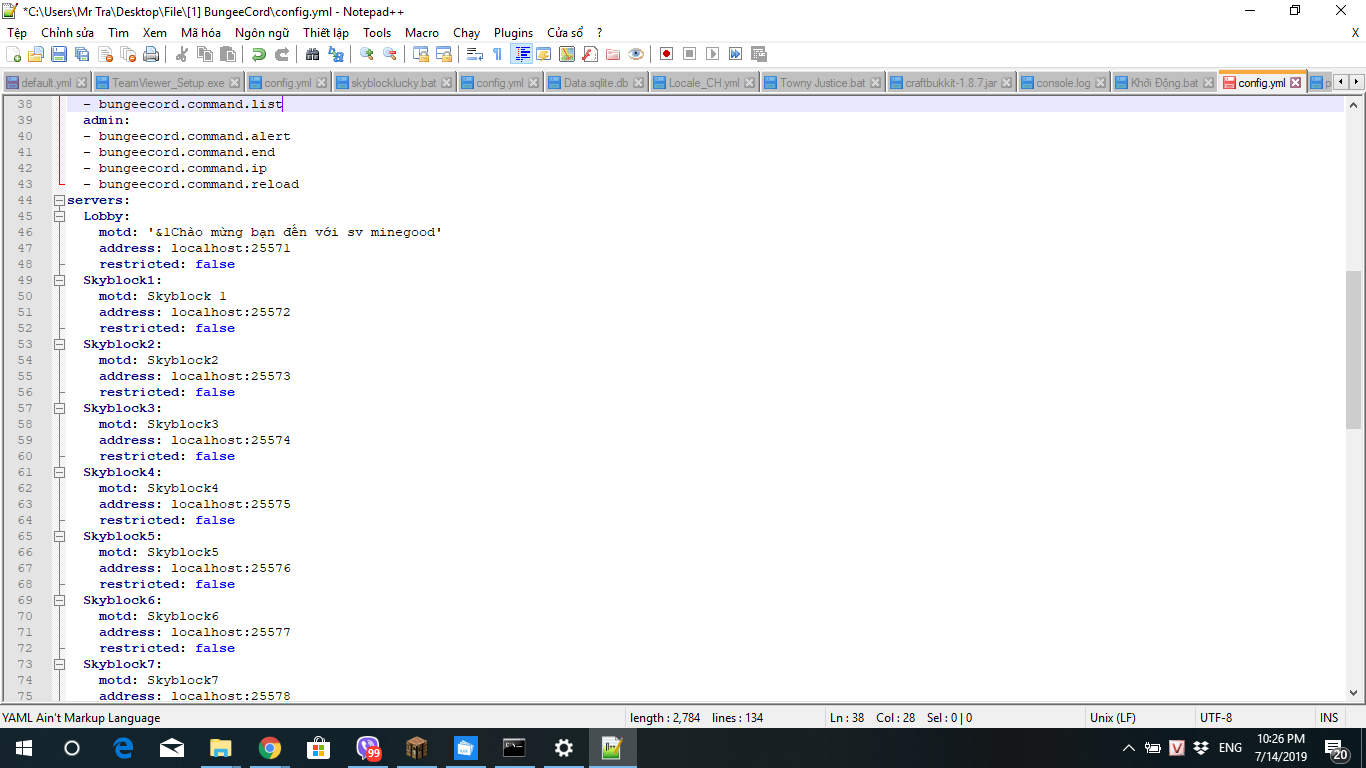The image size is (1366, 768).
Task: Click the macro playback icon
Action: pos(712,54)
